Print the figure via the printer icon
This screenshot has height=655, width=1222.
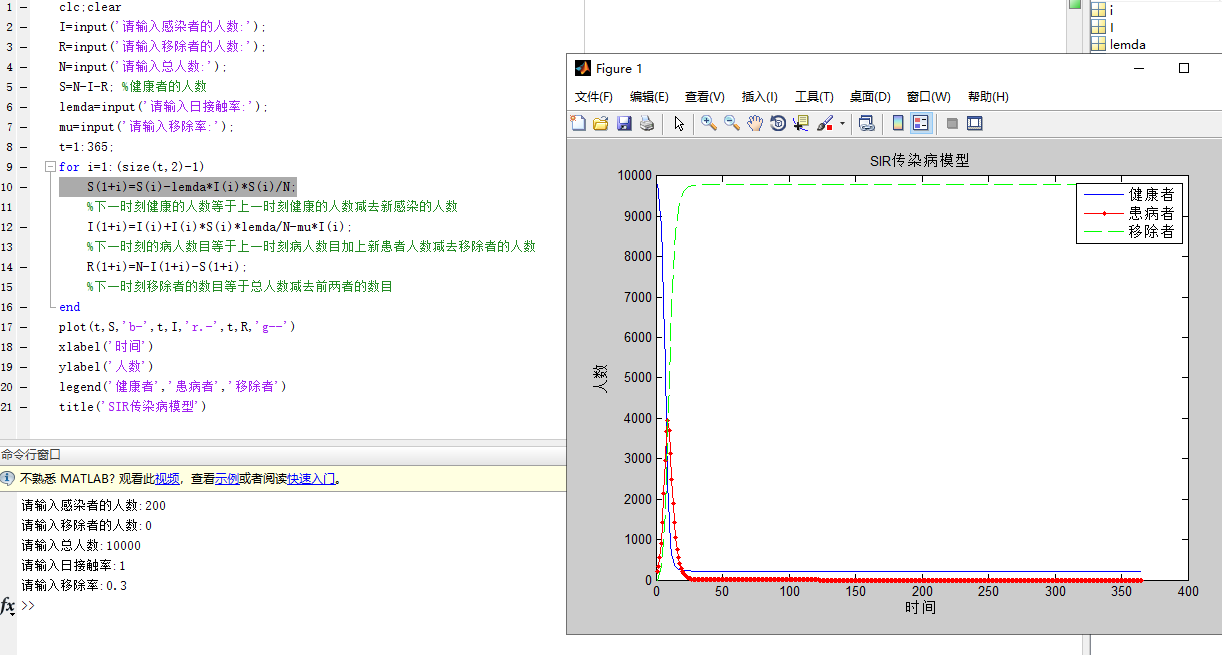648,123
